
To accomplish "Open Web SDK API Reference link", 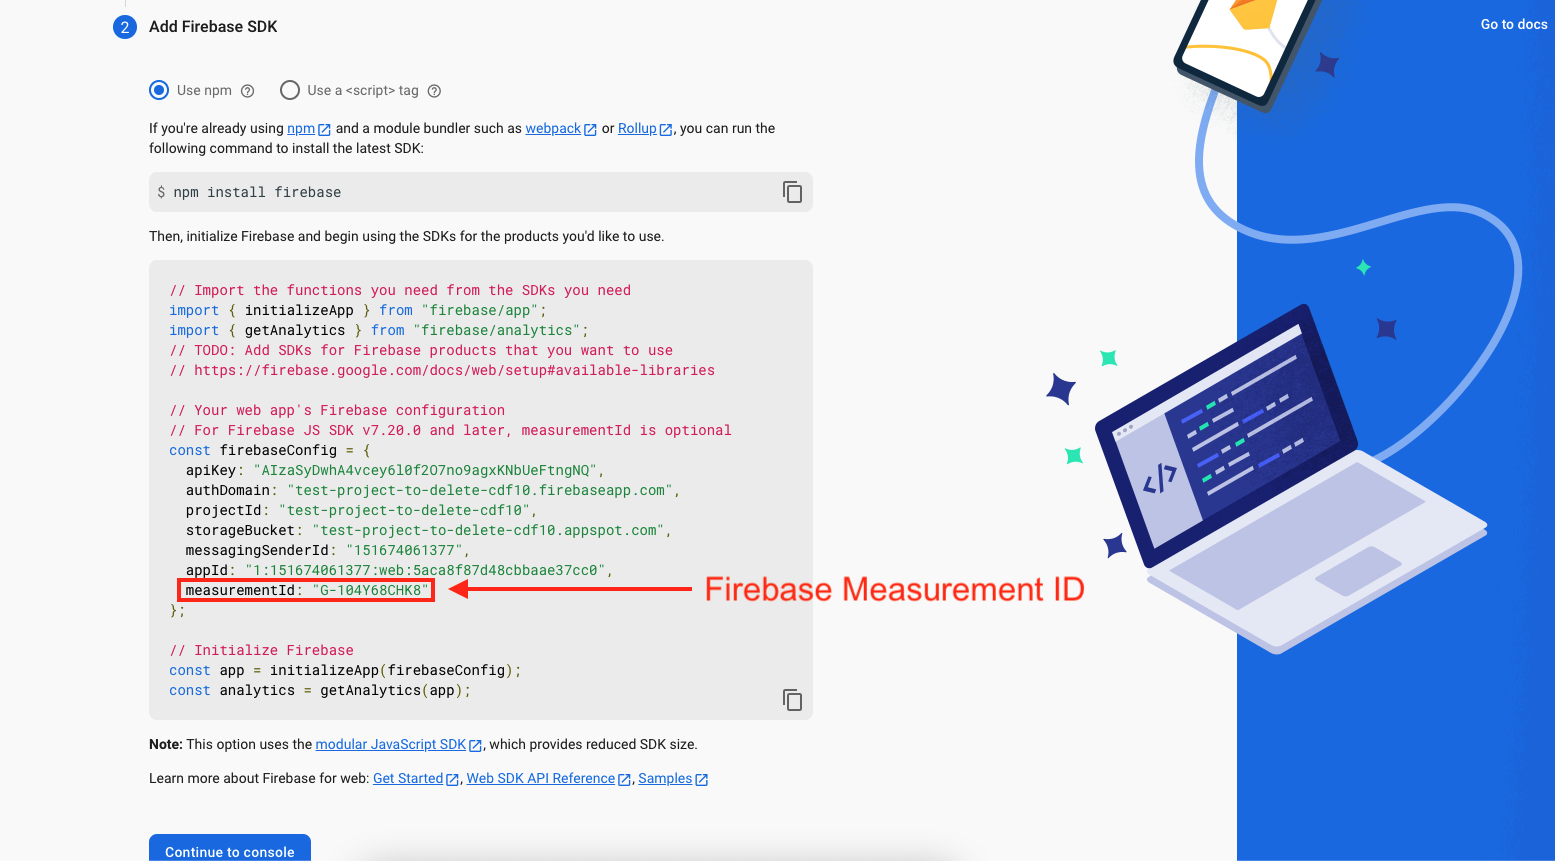I will [x=540, y=779].
